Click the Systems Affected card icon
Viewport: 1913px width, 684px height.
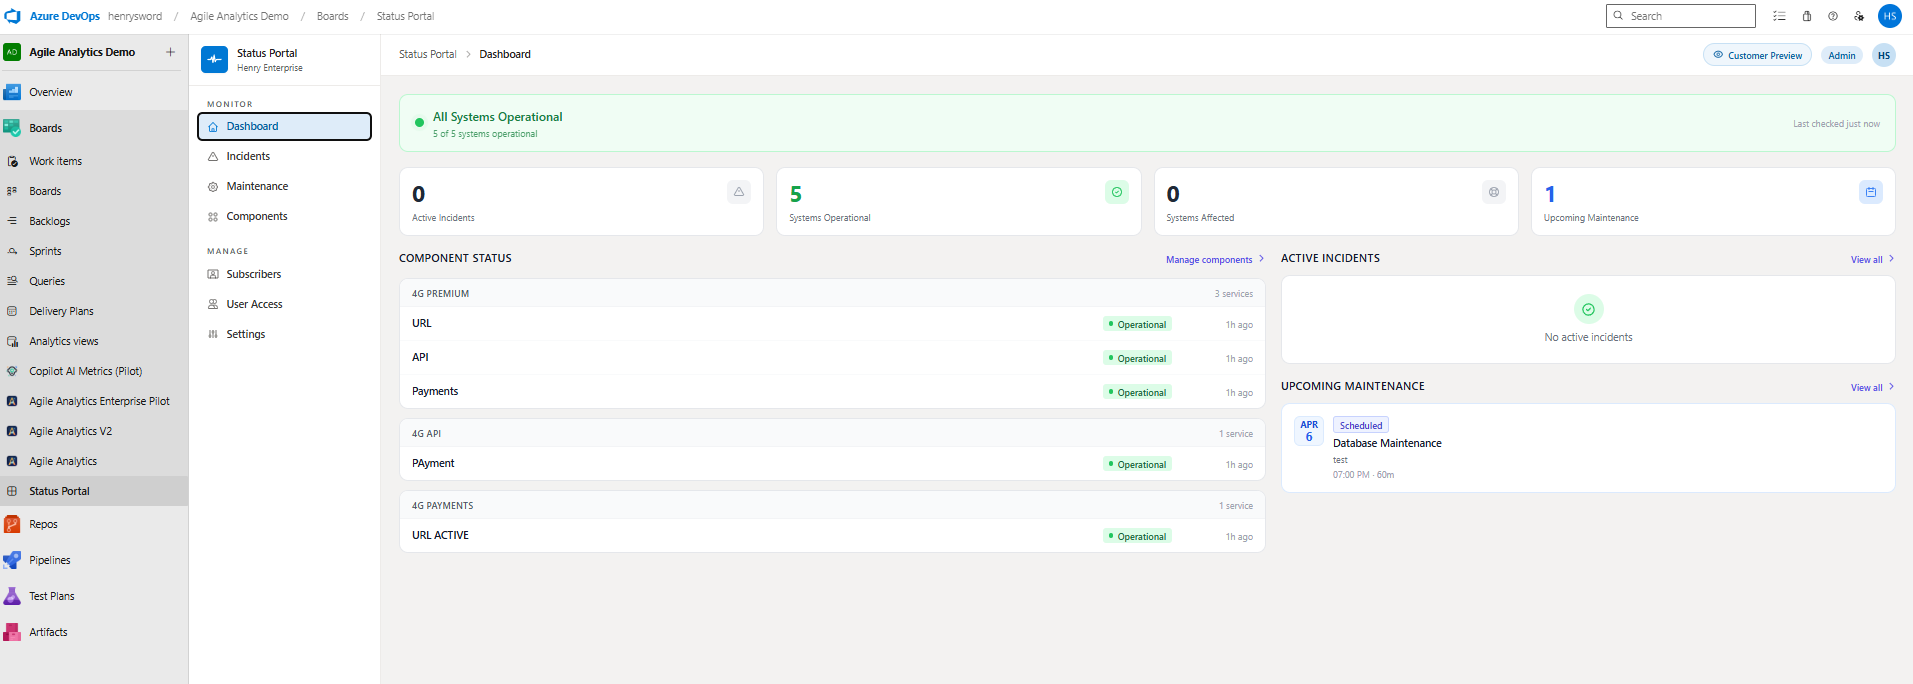(x=1494, y=192)
